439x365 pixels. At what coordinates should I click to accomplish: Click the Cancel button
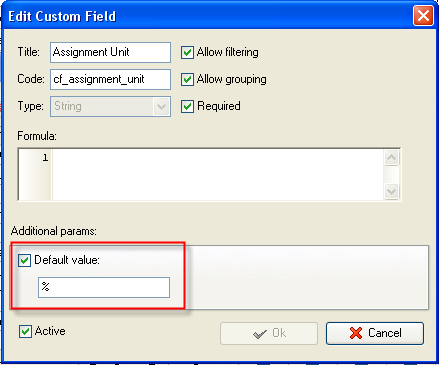pos(375,333)
